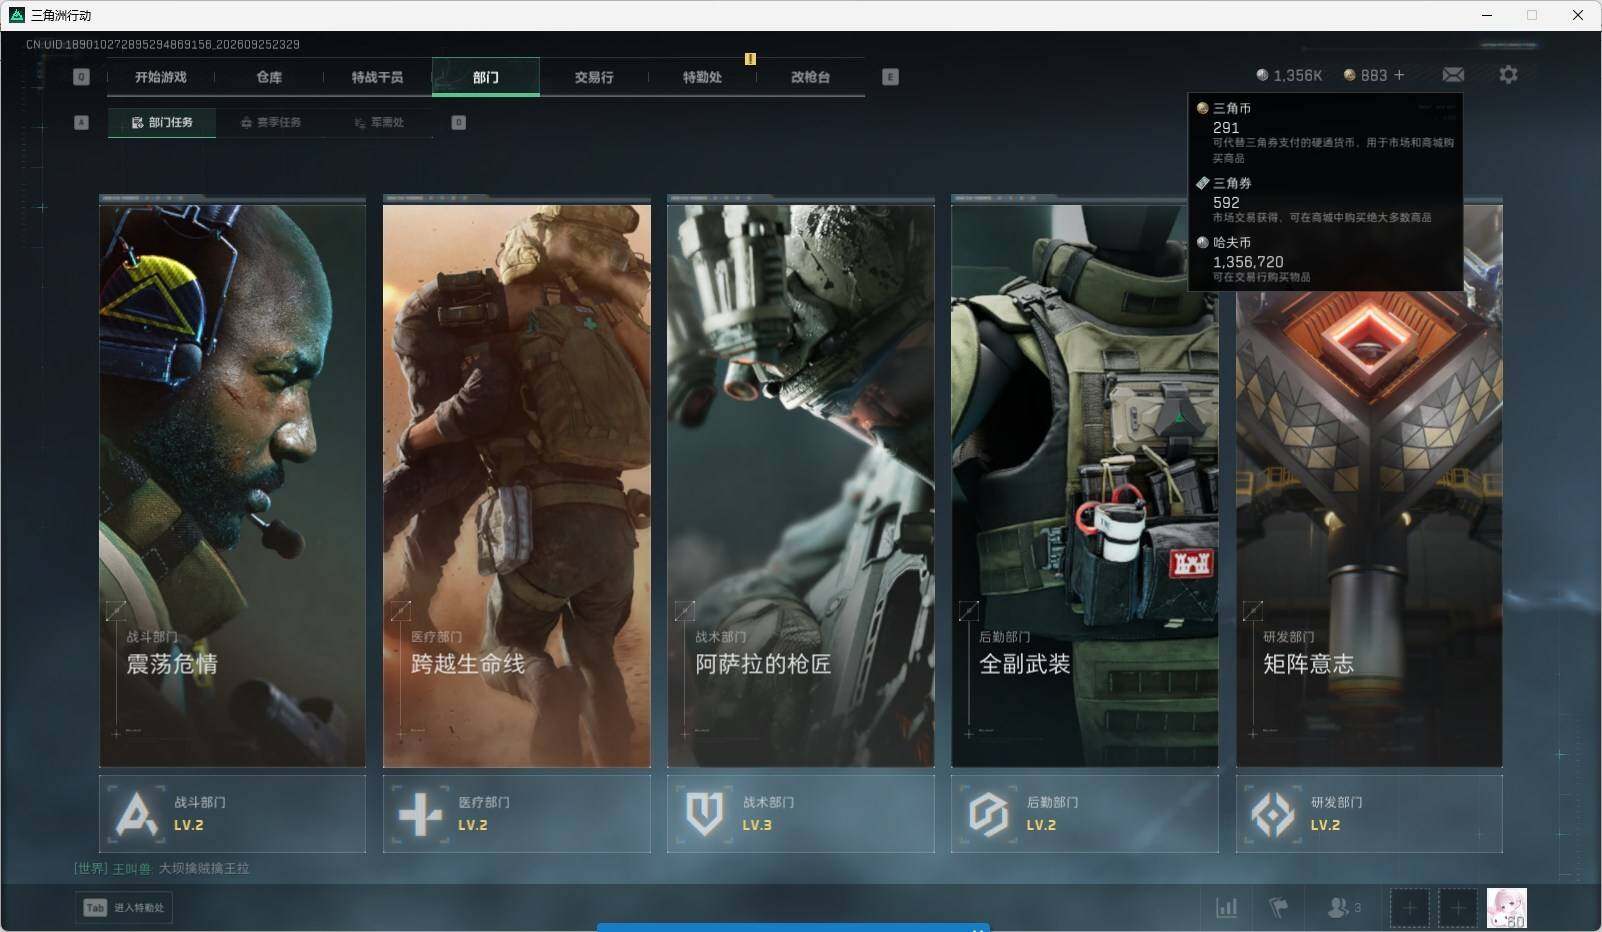Select the 部门任务 sub-tab
The width and height of the screenshot is (1602, 932).
tap(162, 122)
